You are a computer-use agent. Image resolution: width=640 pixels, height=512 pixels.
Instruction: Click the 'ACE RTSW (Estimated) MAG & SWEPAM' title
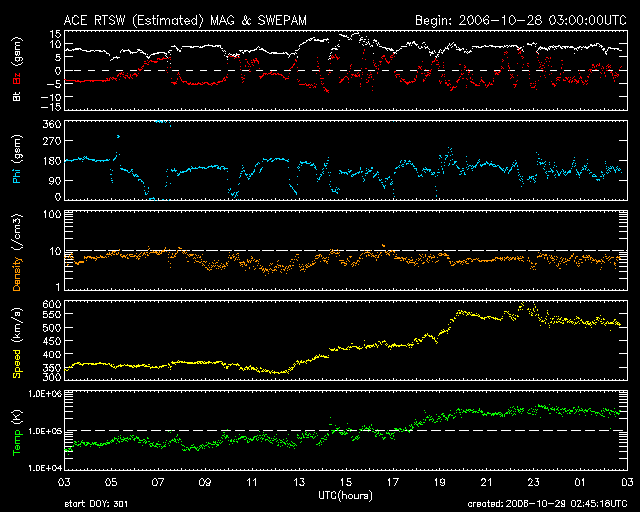185,20
